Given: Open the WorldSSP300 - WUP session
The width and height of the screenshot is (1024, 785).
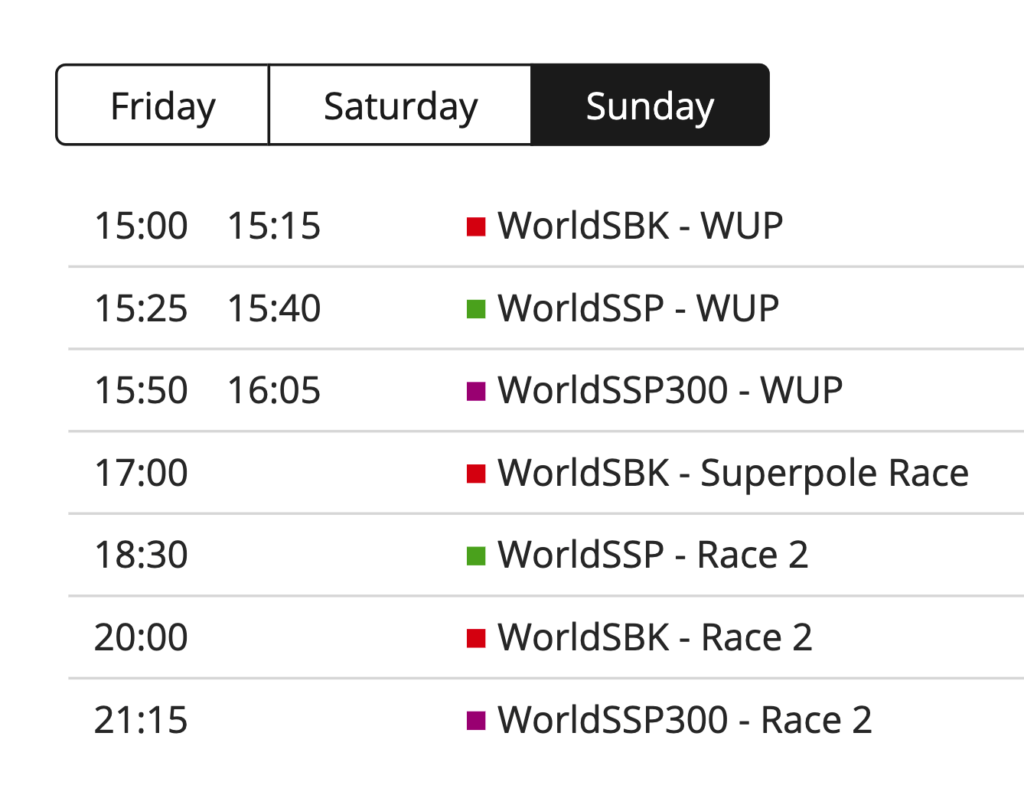Looking at the screenshot, I should point(670,391).
